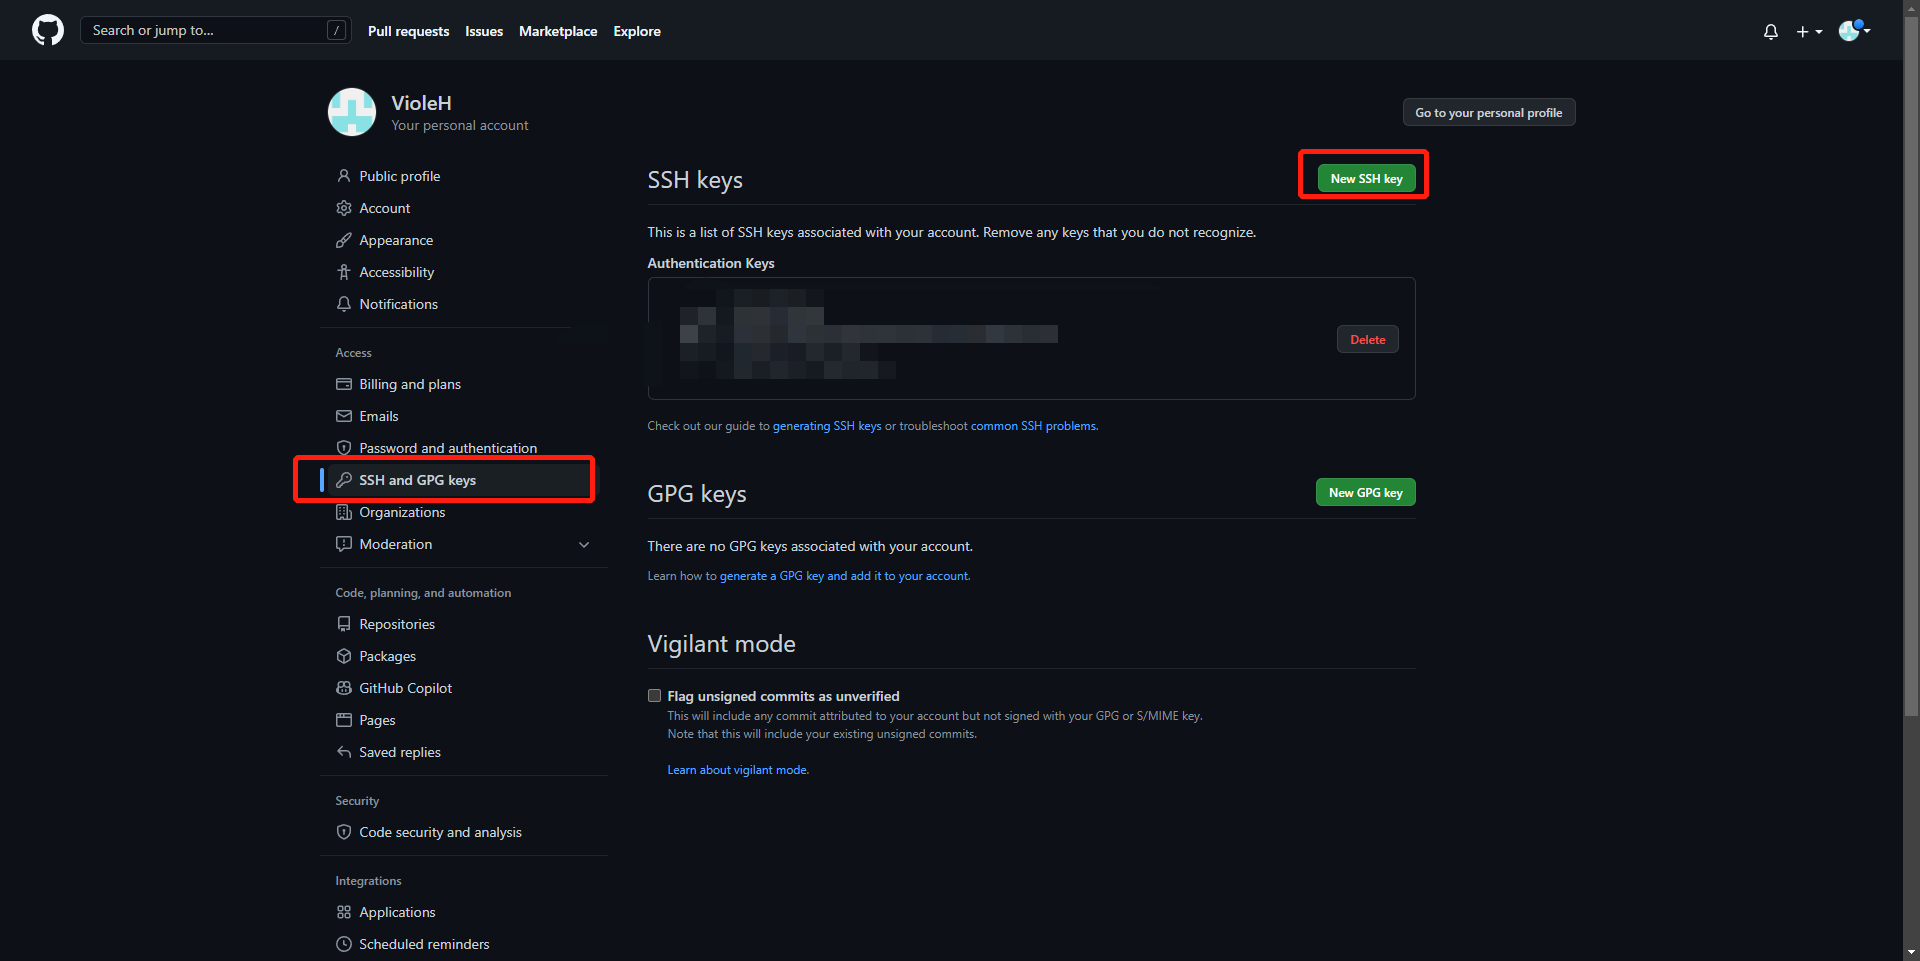Click the Account gear icon
The height and width of the screenshot is (961, 1920).
click(x=344, y=208)
